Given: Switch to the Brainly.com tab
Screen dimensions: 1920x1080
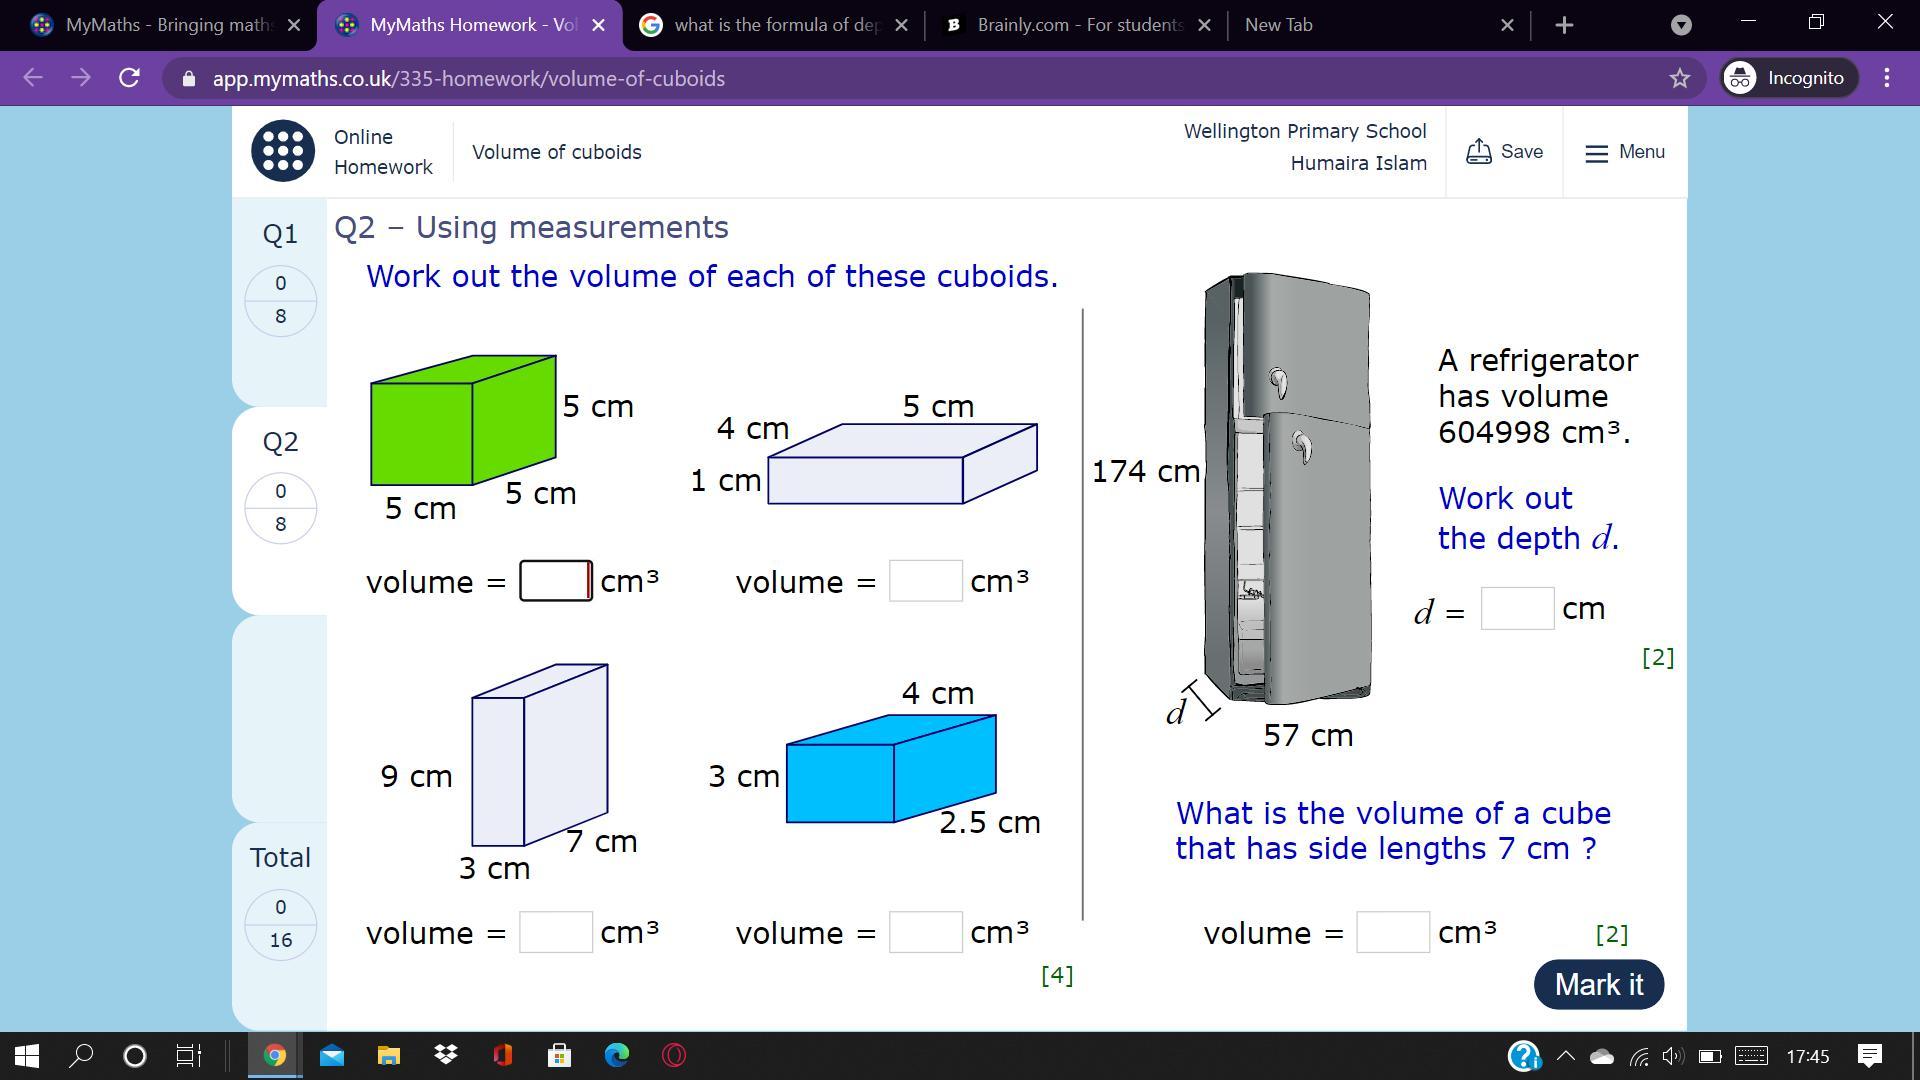Looking at the screenshot, I should pos(1078,25).
